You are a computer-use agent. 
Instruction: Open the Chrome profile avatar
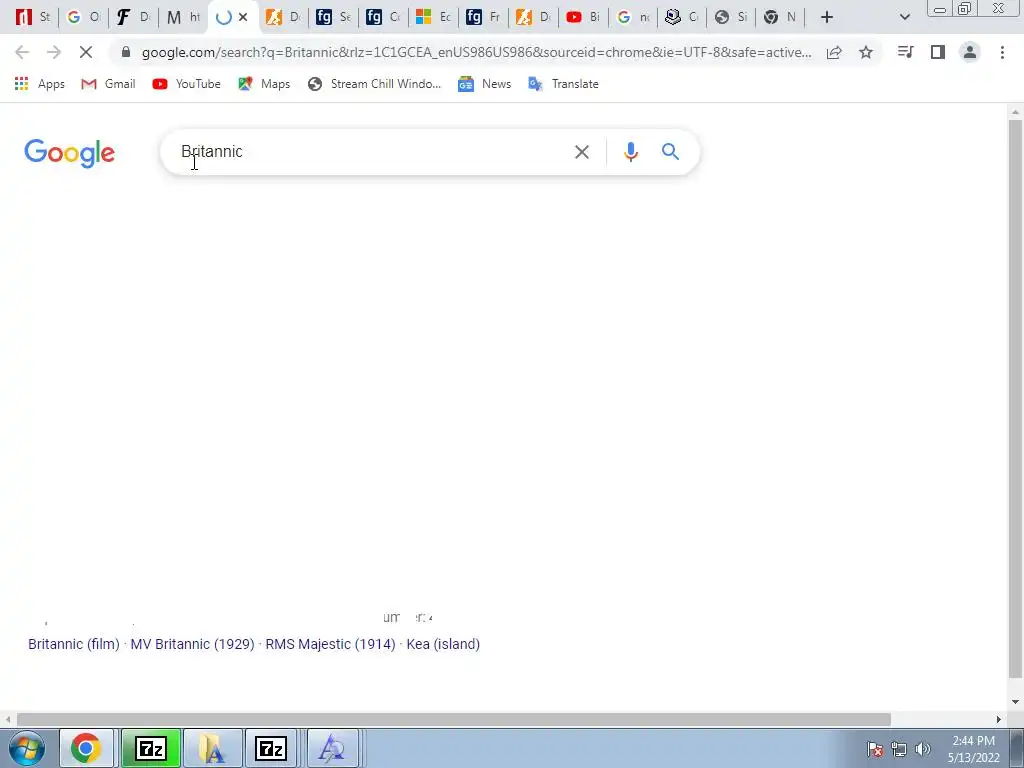pos(970,52)
